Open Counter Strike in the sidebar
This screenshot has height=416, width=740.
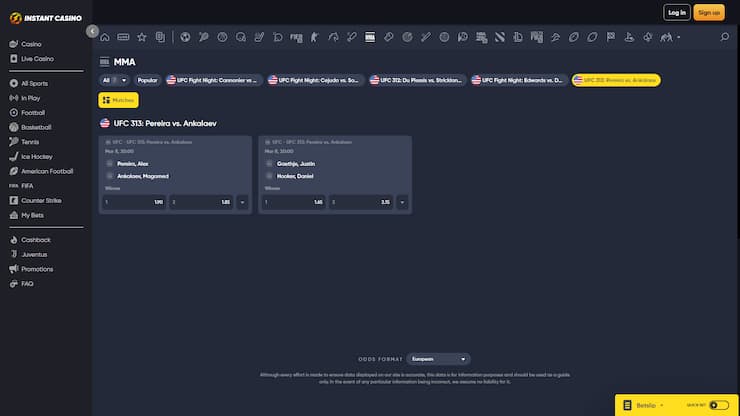42,200
